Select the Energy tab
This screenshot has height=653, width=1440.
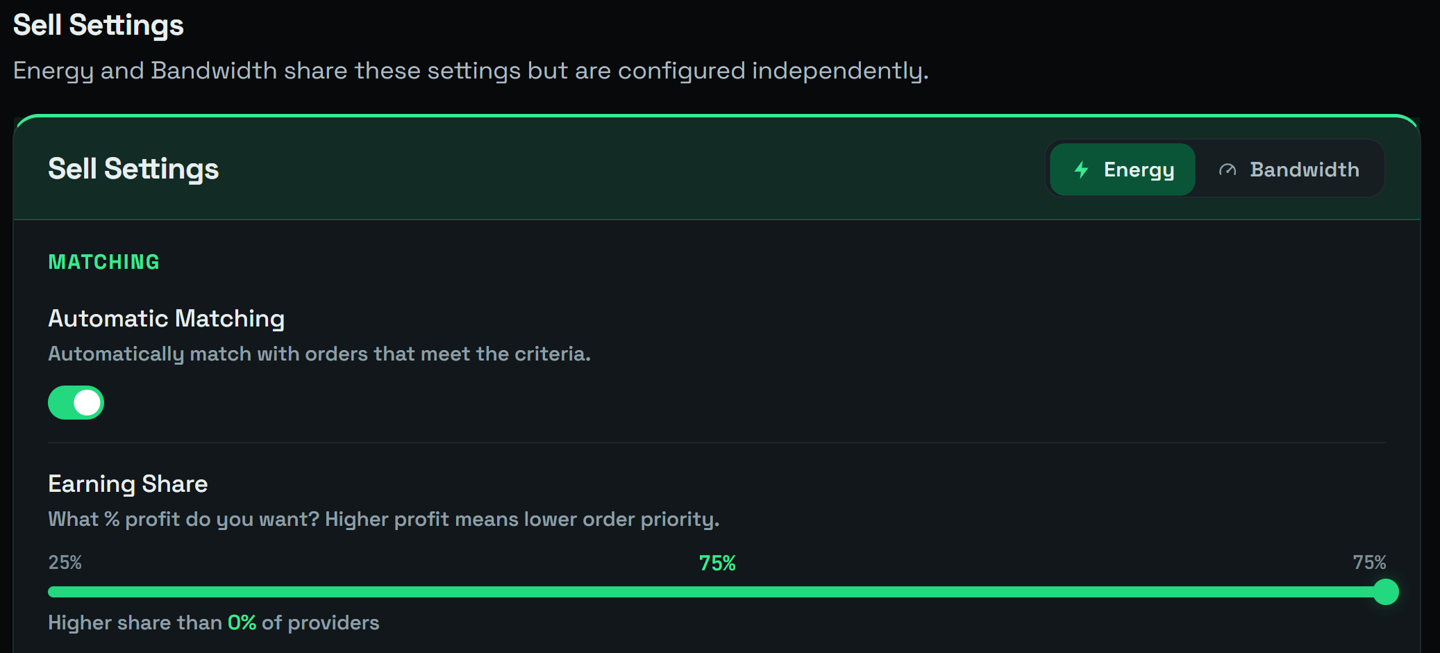[1123, 170]
